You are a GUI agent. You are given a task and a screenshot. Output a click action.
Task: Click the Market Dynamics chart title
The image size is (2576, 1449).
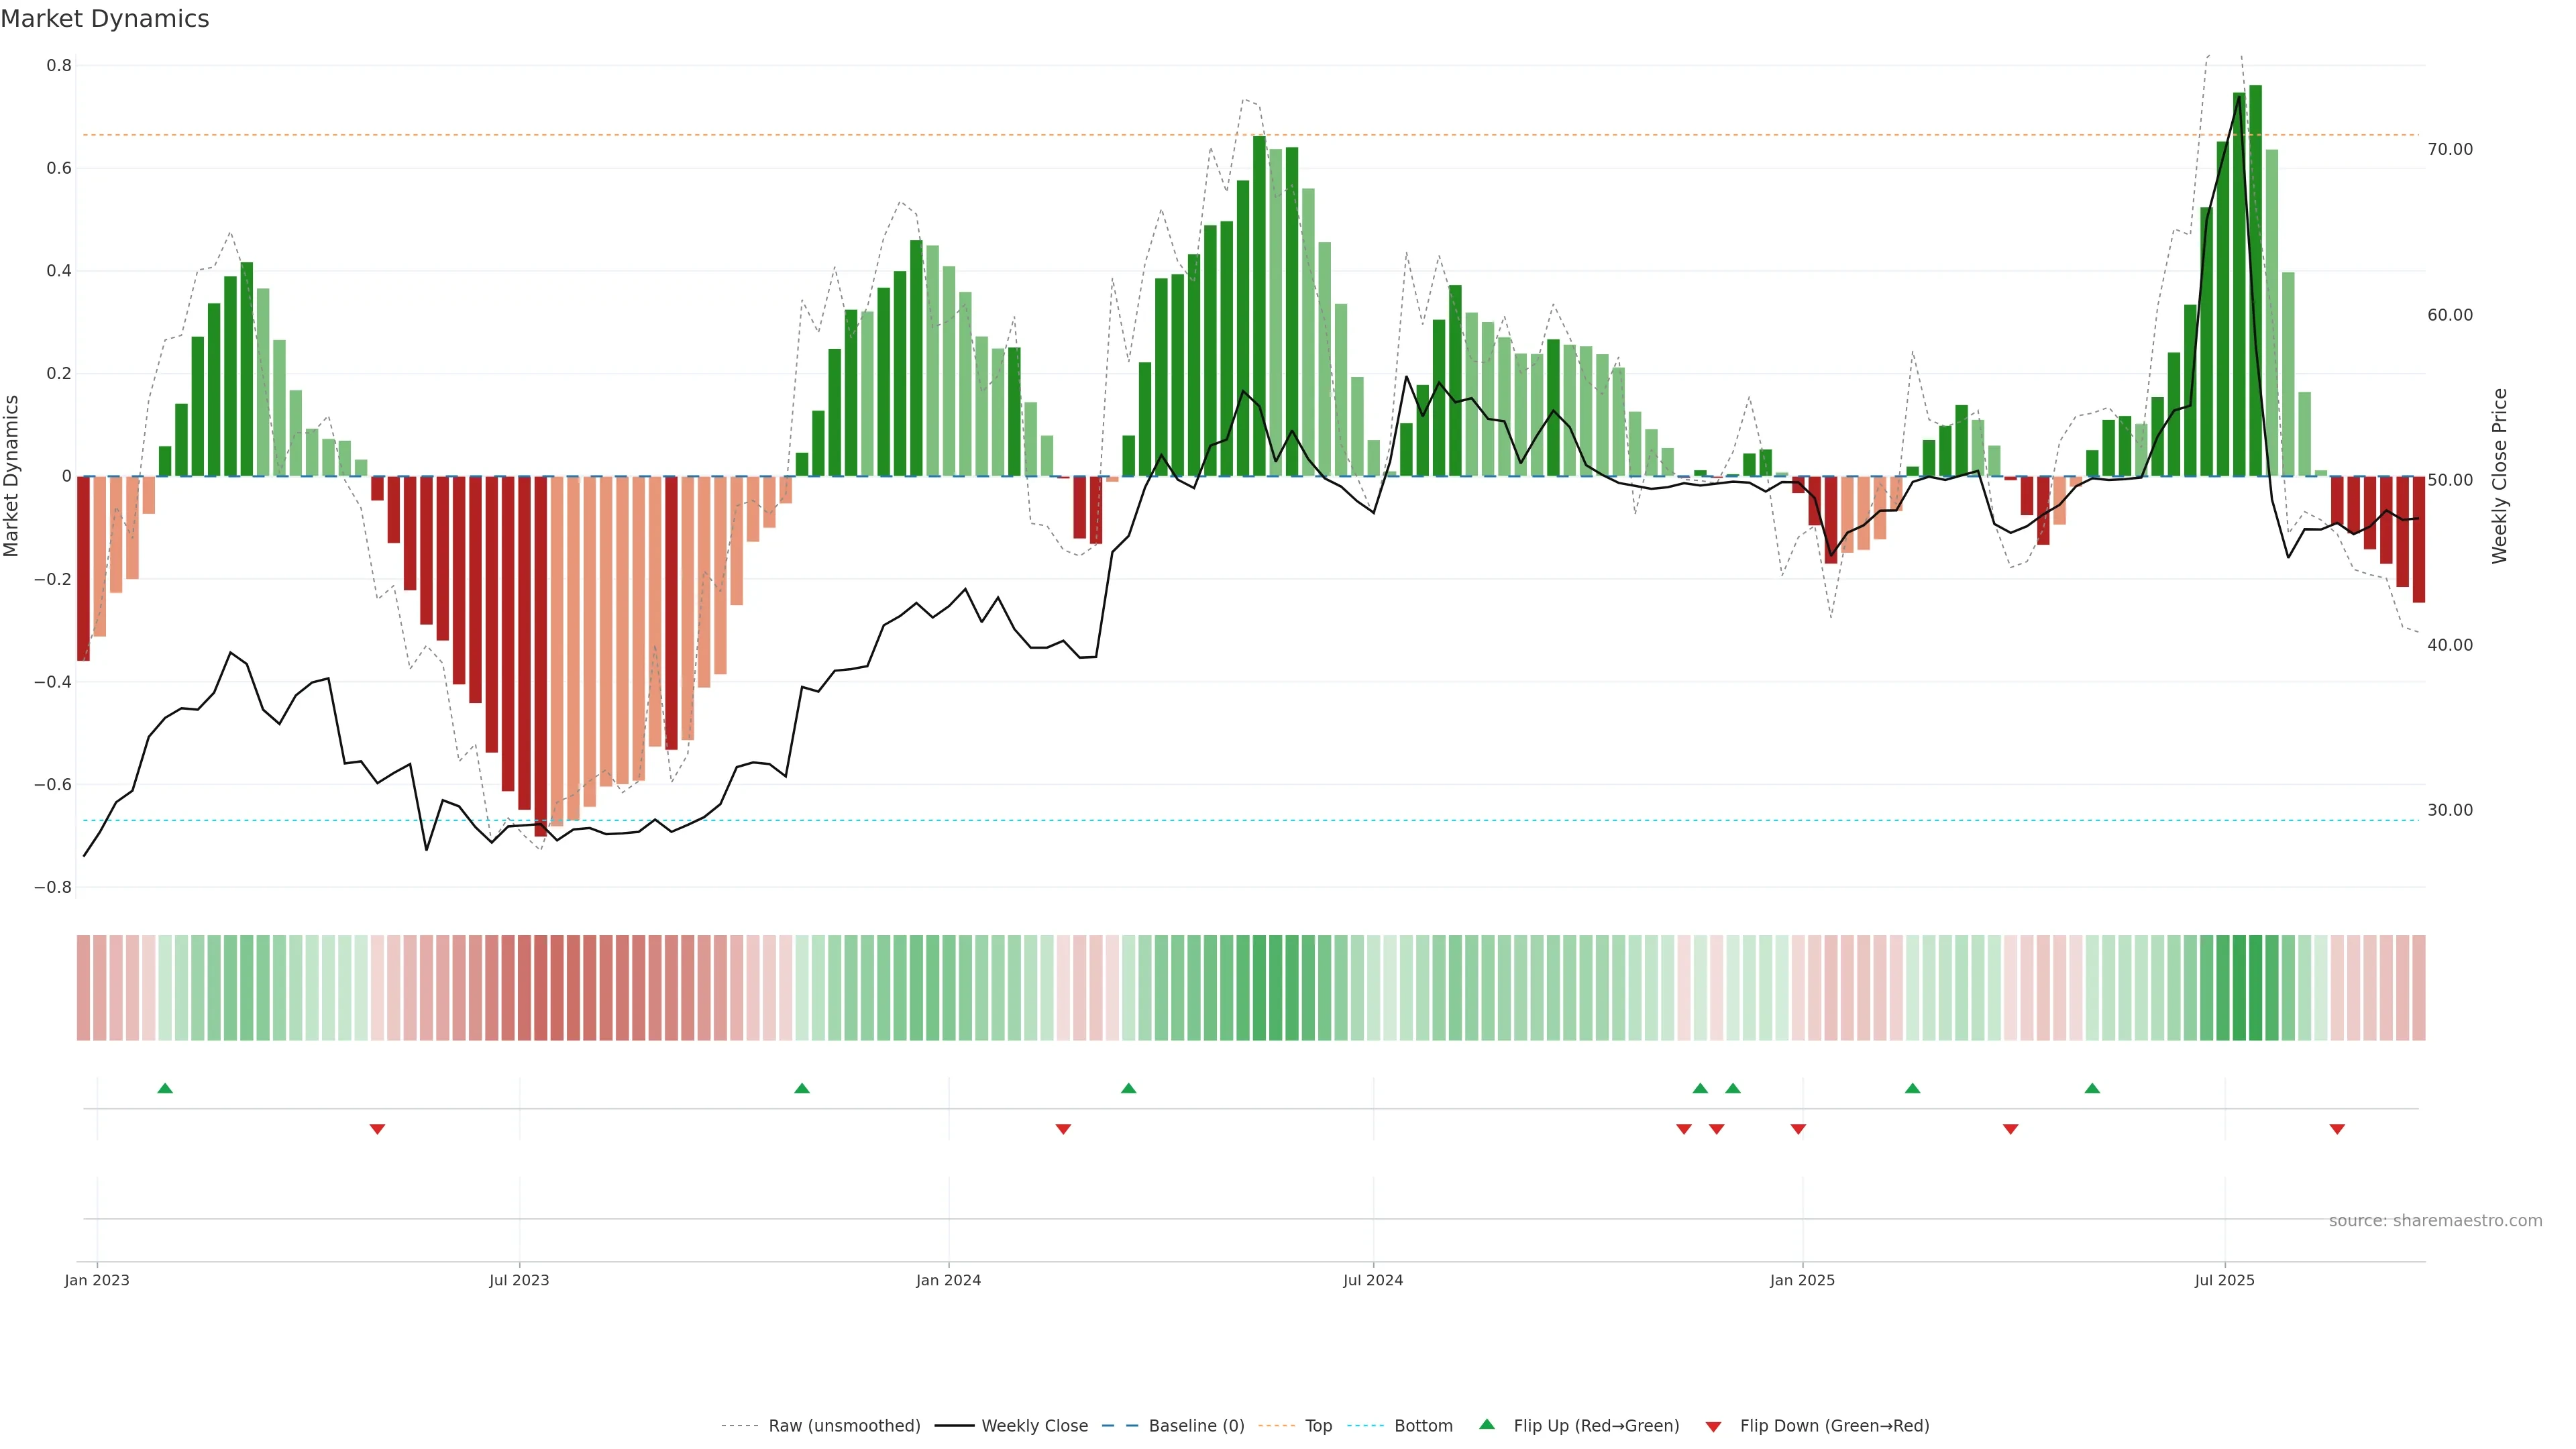click(105, 19)
